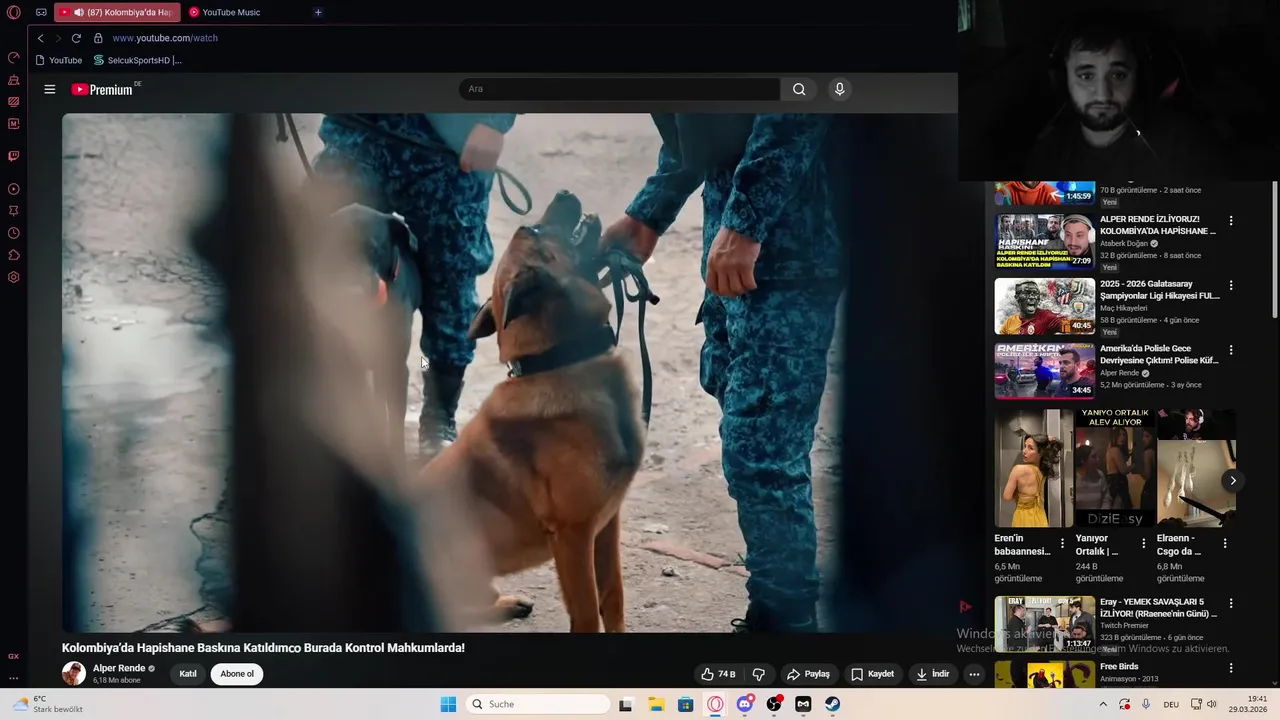Viewport: 1280px width, 720px height.
Task: Click the YouTube Premium logo
Action: [x=102, y=89]
